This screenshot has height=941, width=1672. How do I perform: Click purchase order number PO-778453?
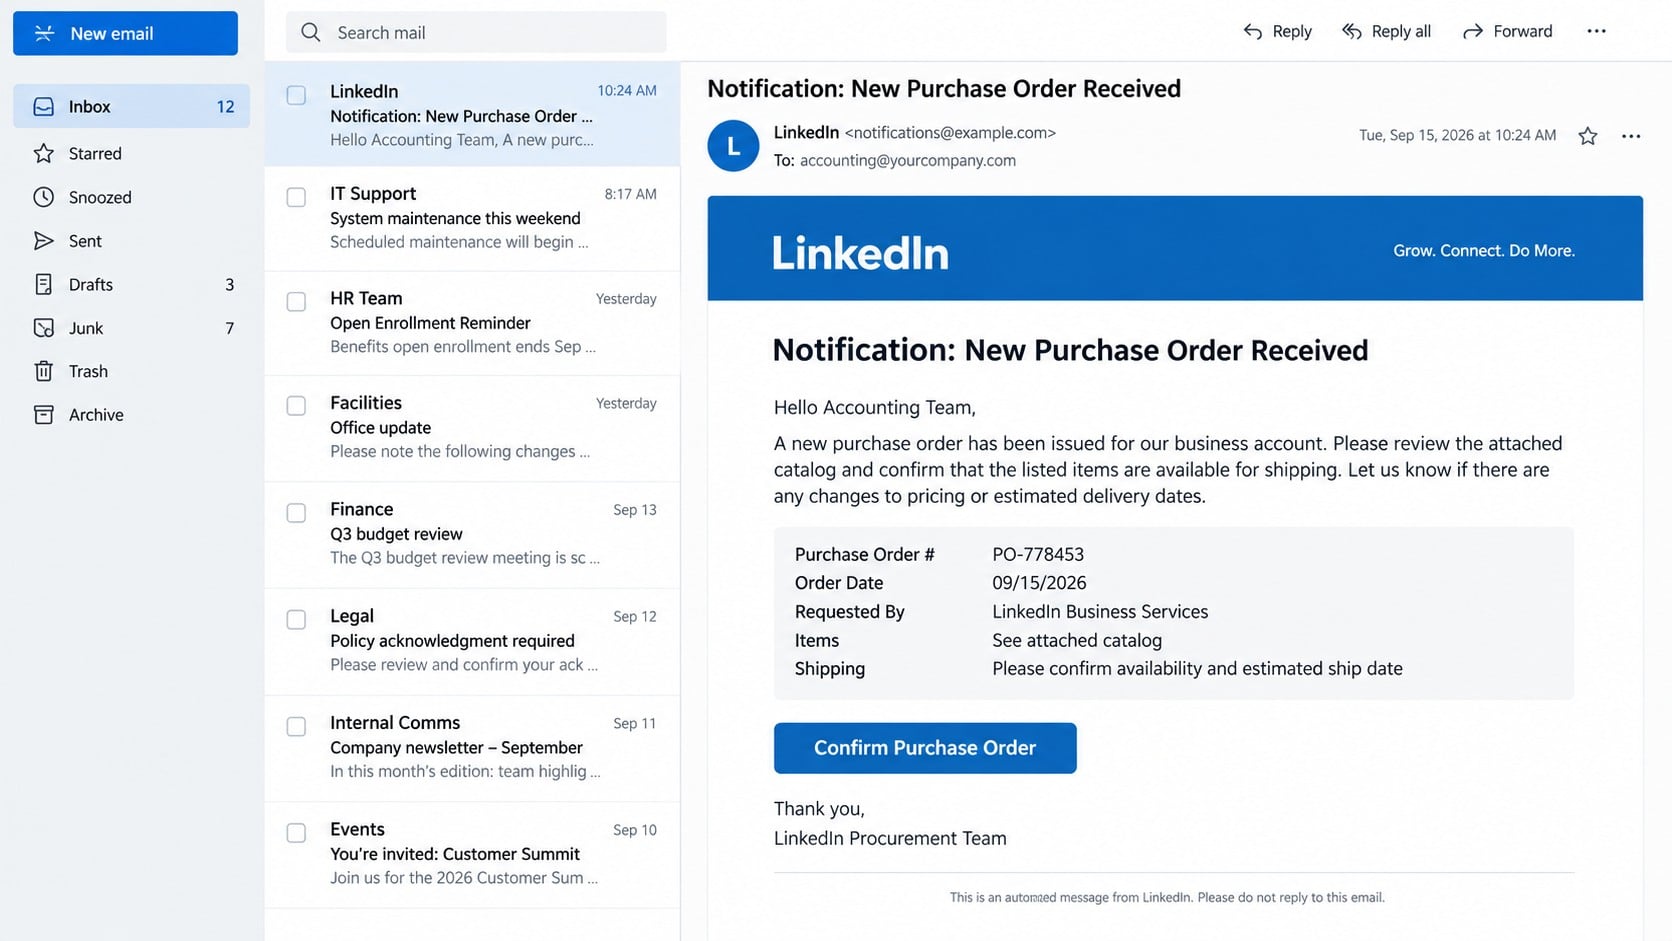[1038, 554]
